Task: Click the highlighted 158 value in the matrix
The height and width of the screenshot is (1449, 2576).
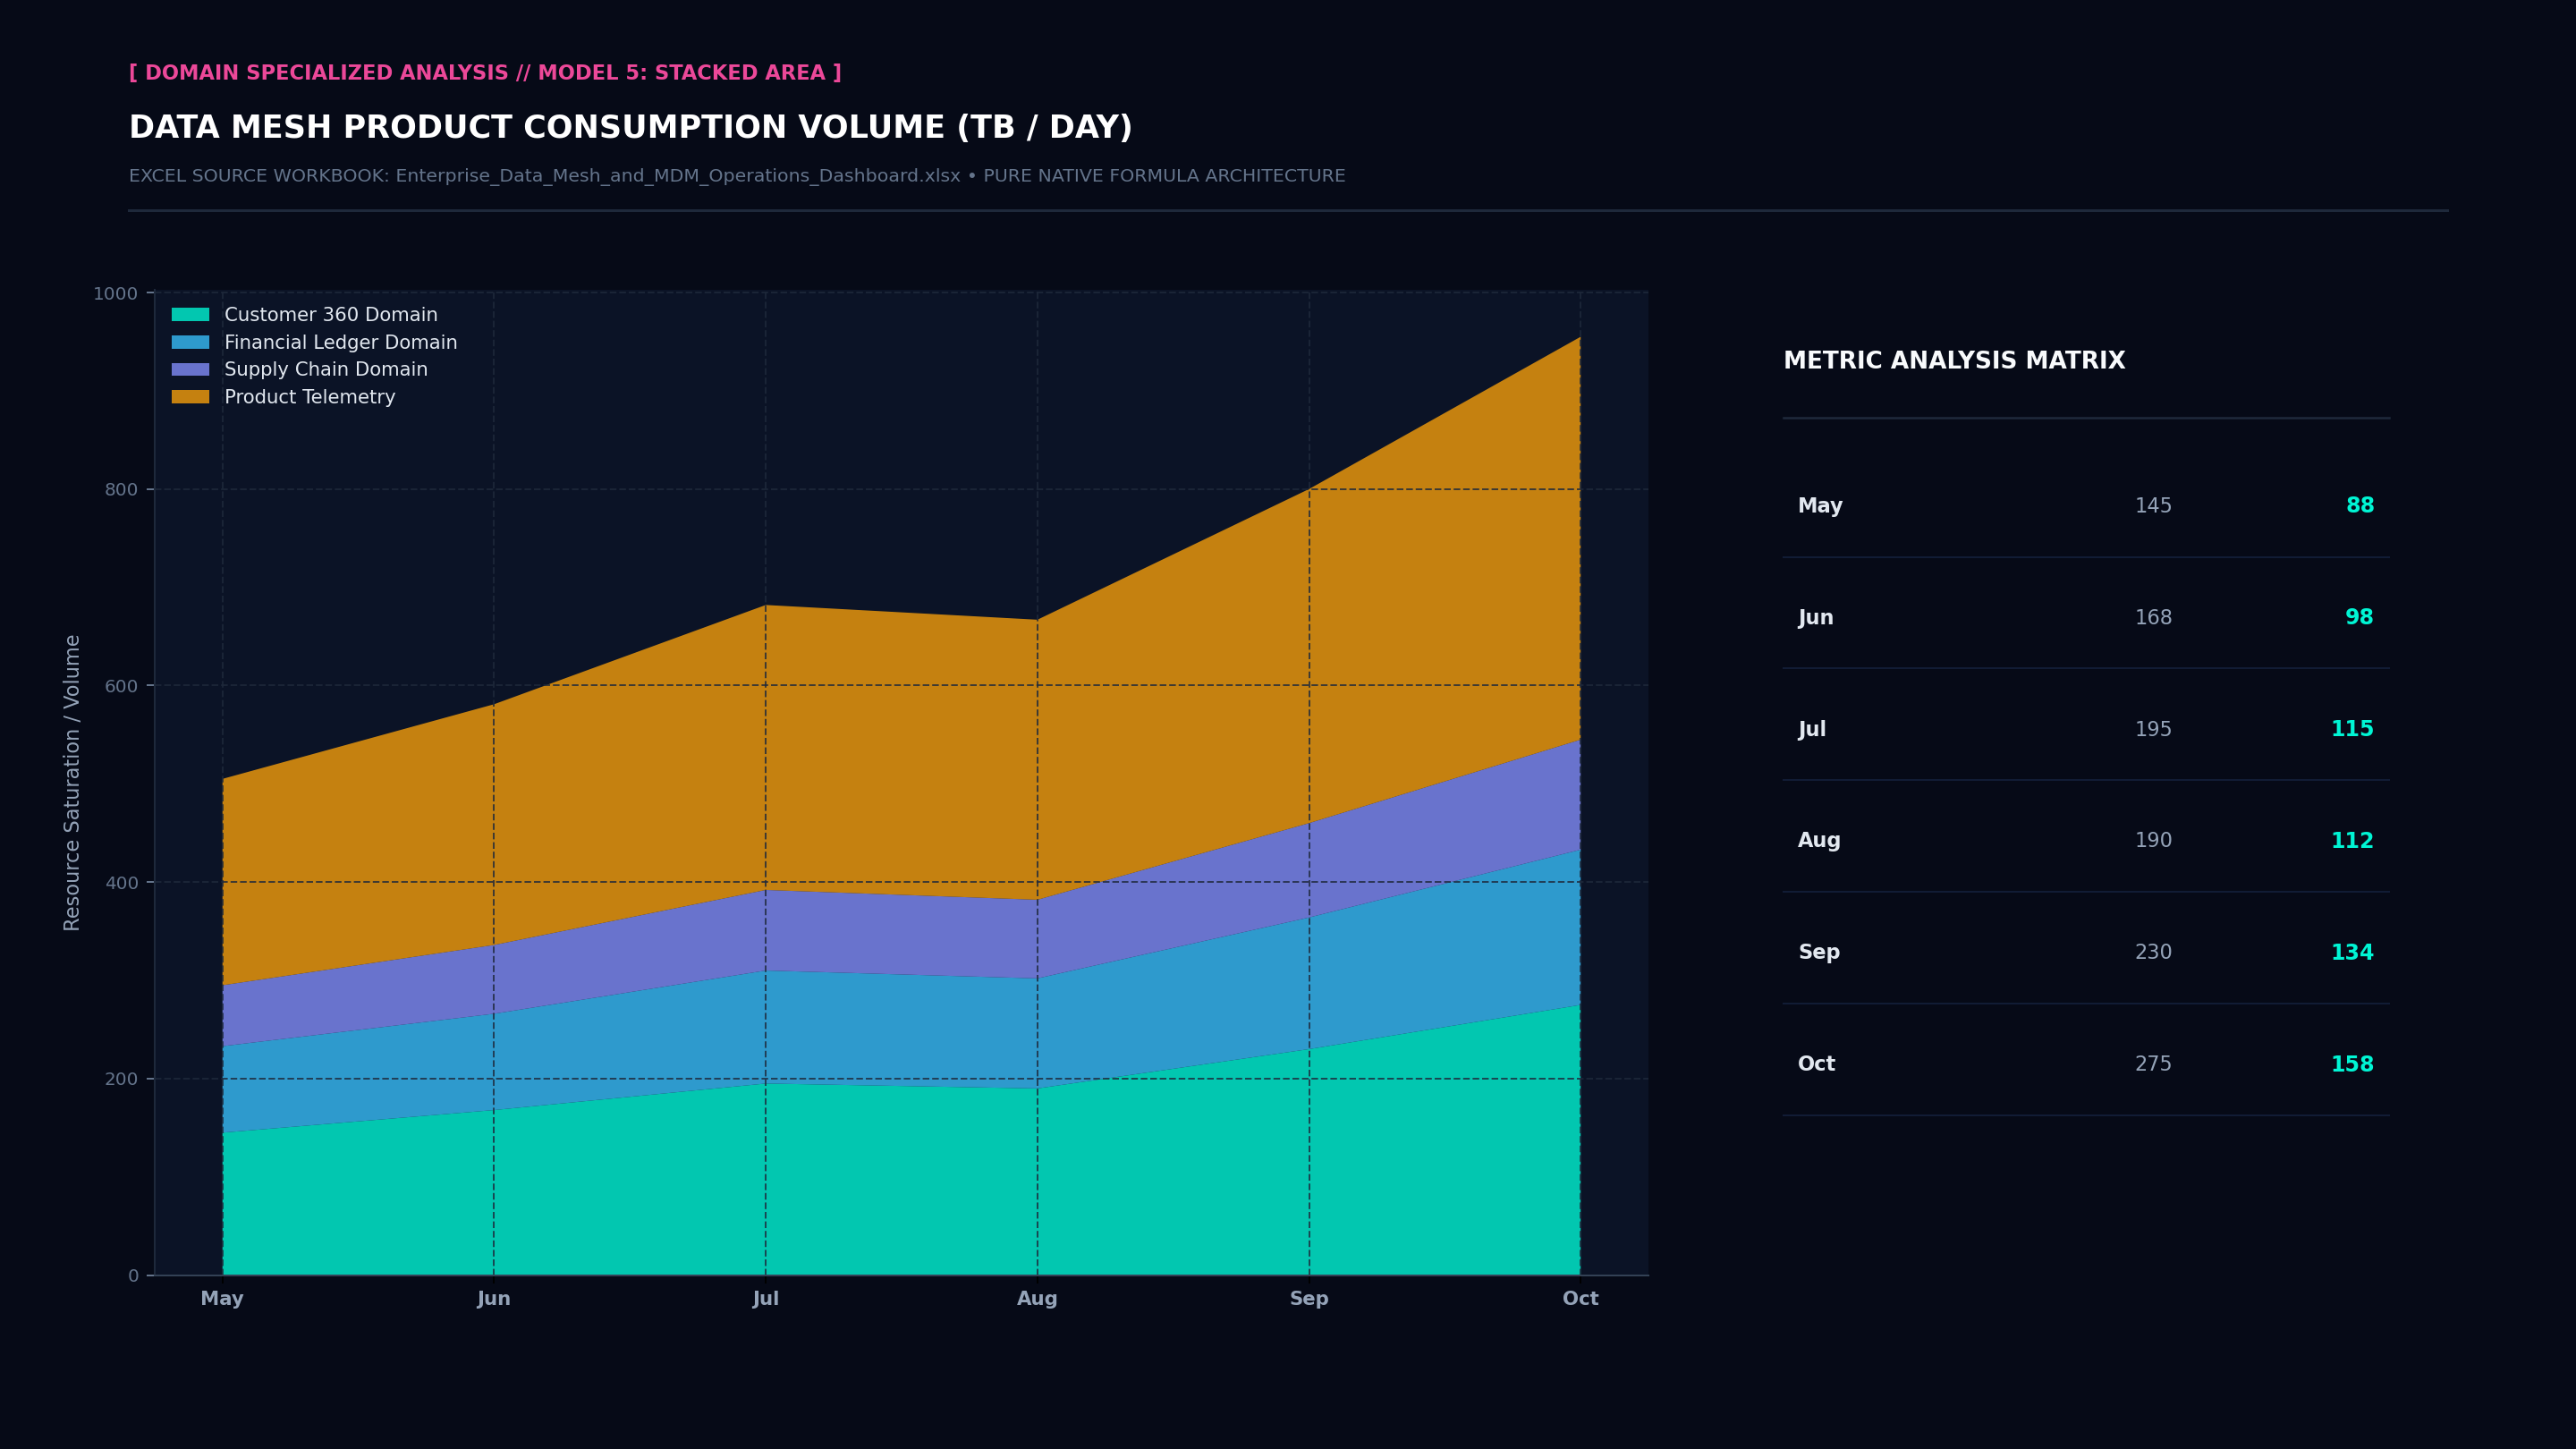Action: point(2352,1064)
